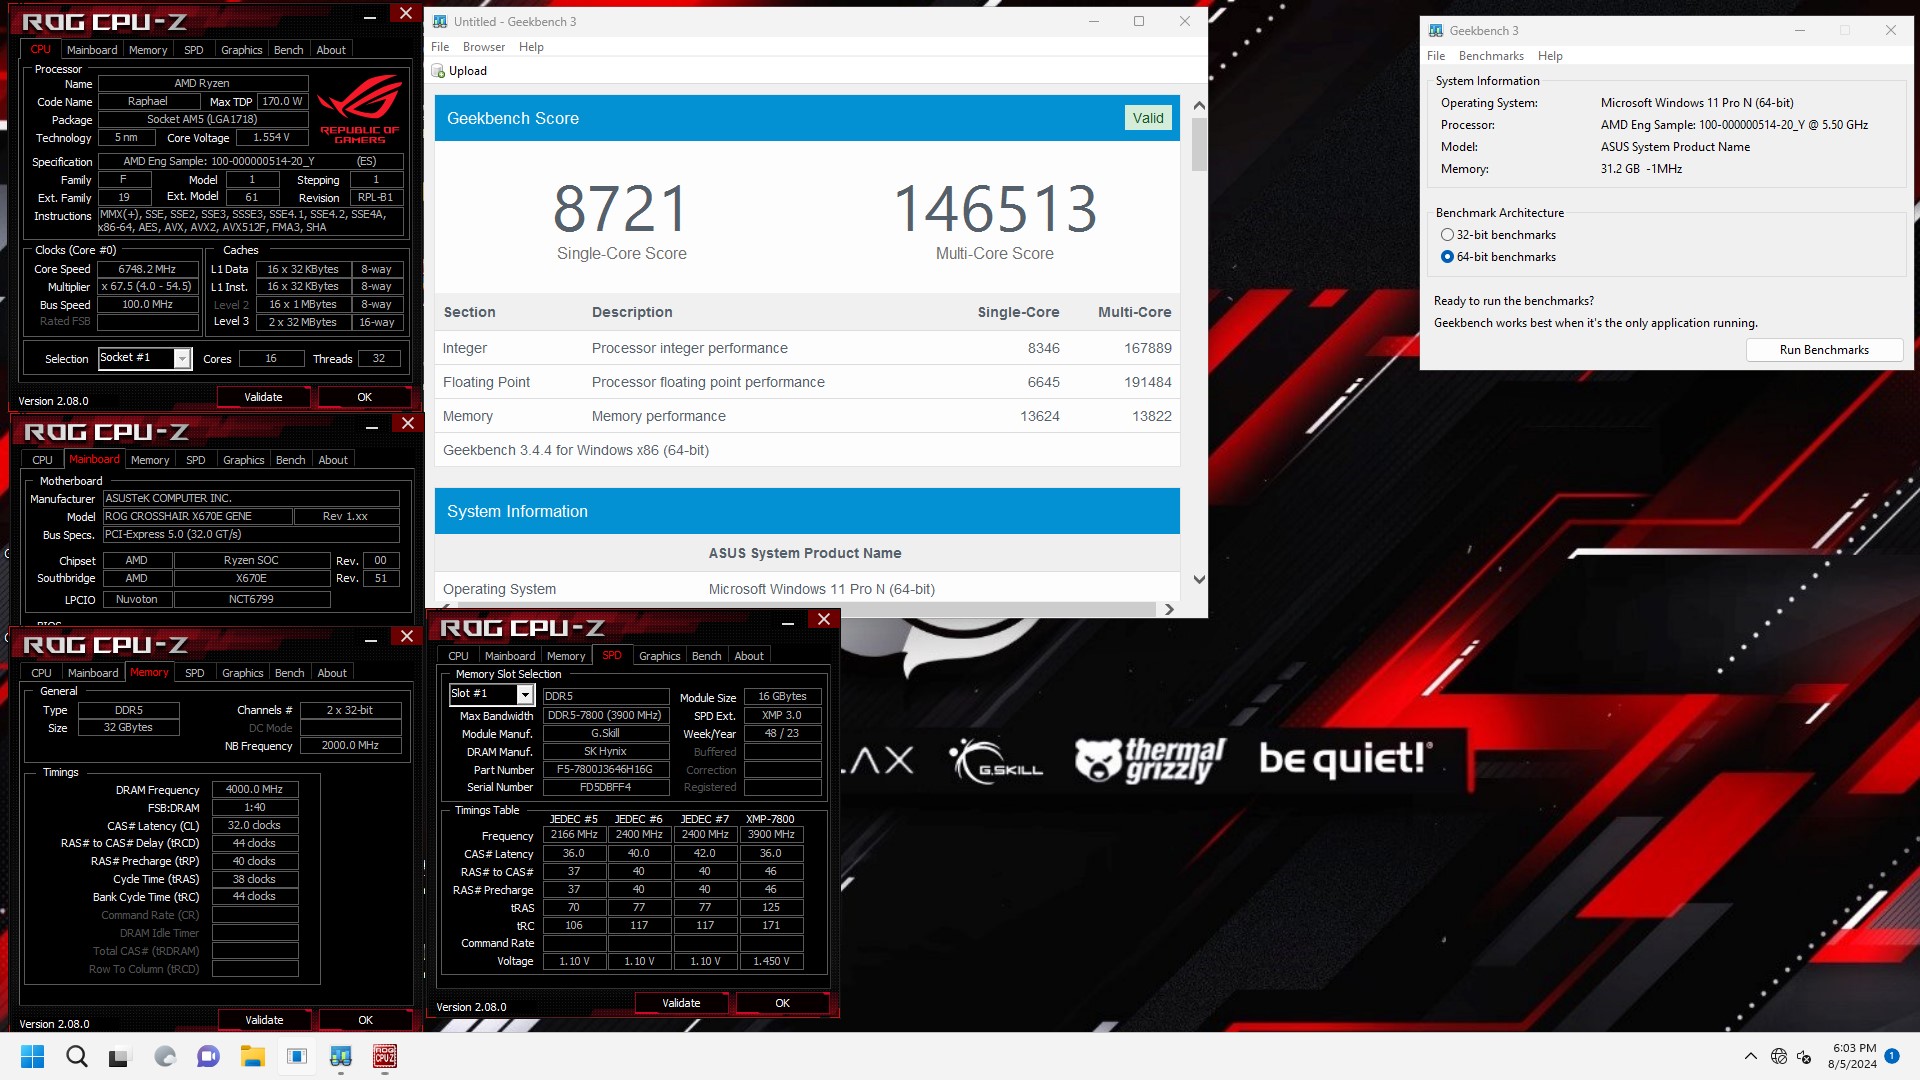Click the Upload icon in the Geekbench results window
Screen dimensions: 1920x1080
[x=438, y=71]
